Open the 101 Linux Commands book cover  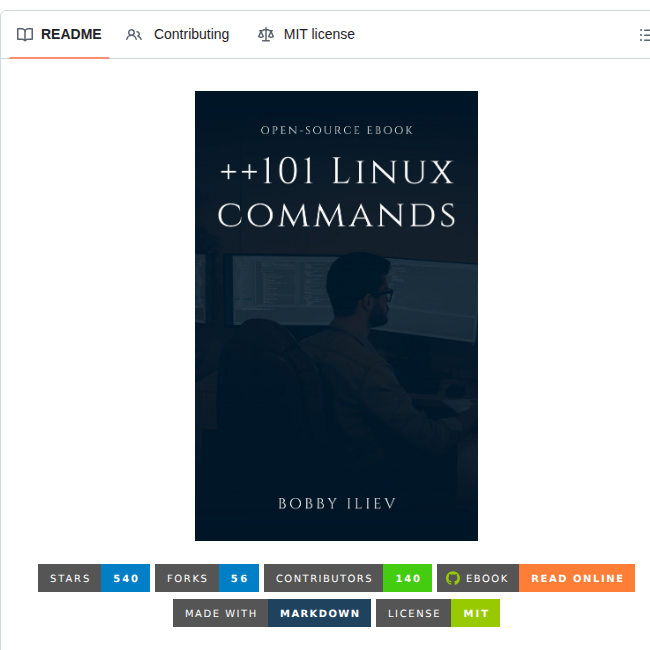336,316
